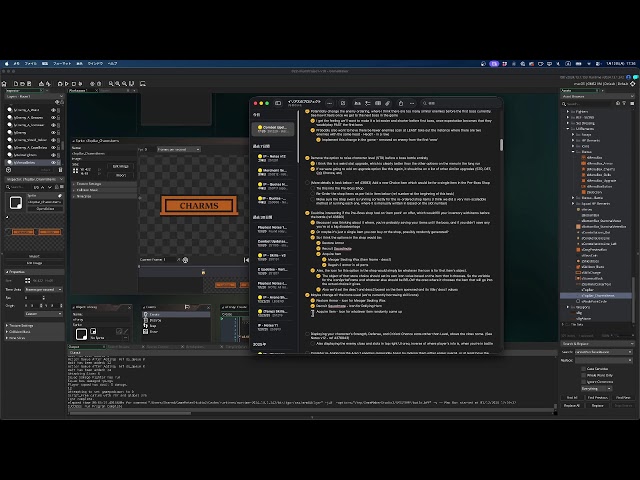The width and height of the screenshot is (640, 480).
Task: Check the 'Displaying your character's Strength' checklist item
Action: (x=307, y=334)
